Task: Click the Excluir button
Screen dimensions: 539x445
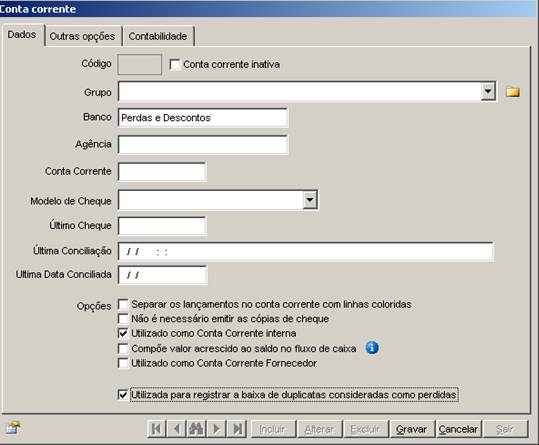Action: [365, 429]
